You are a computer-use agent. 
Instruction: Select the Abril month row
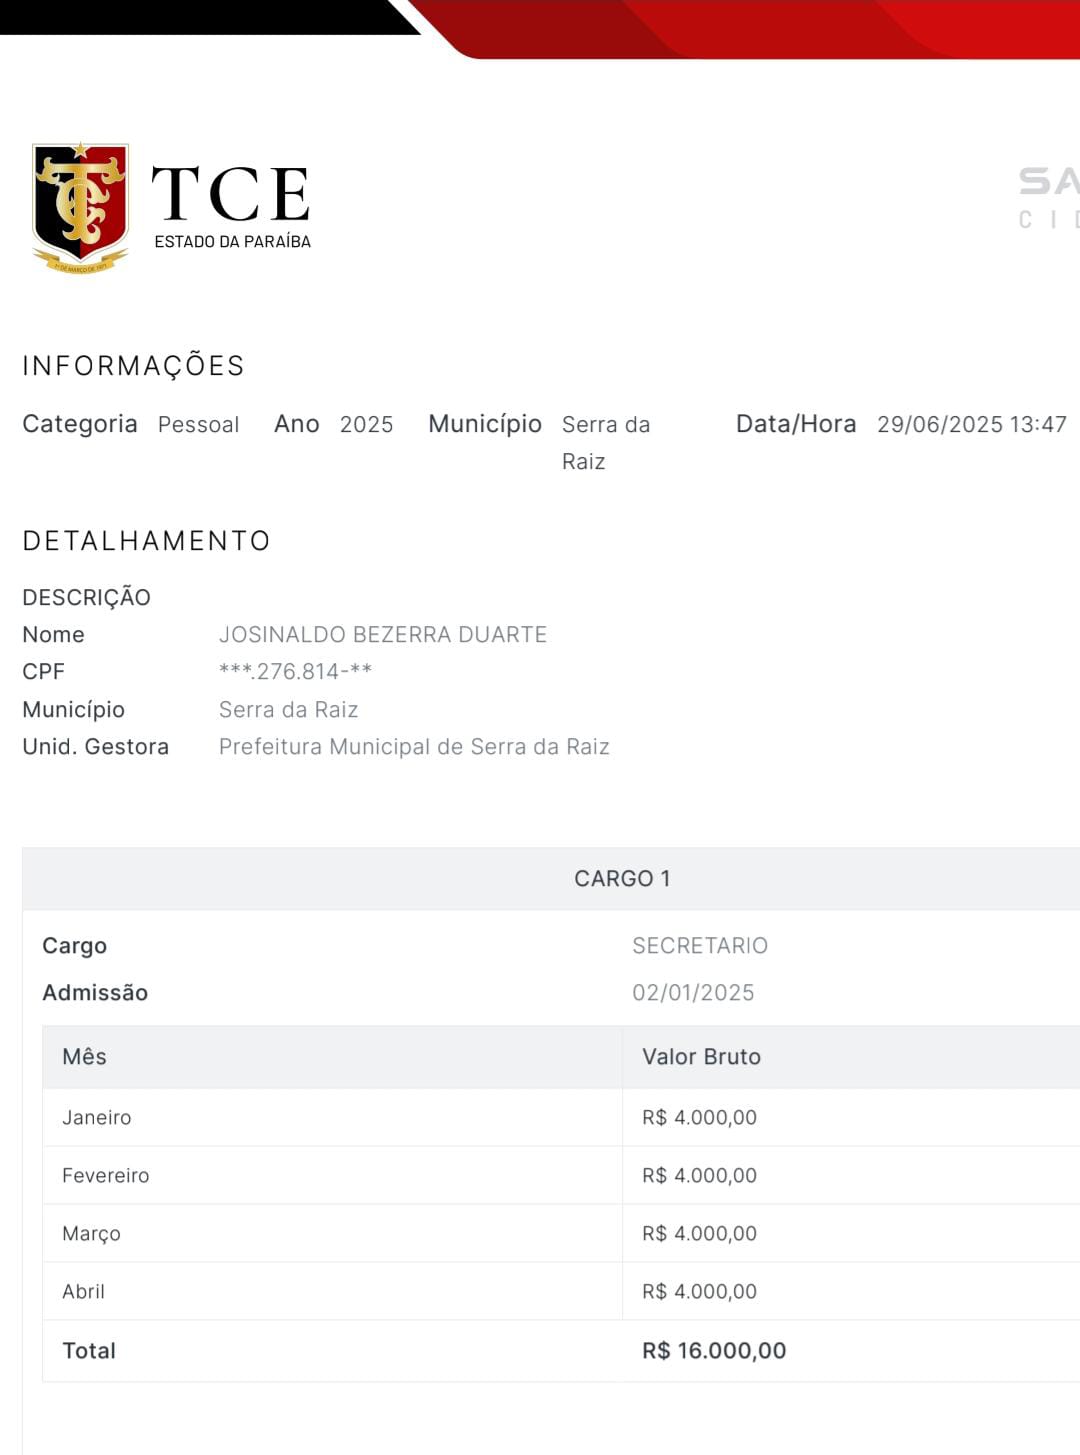tap(84, 1292)
